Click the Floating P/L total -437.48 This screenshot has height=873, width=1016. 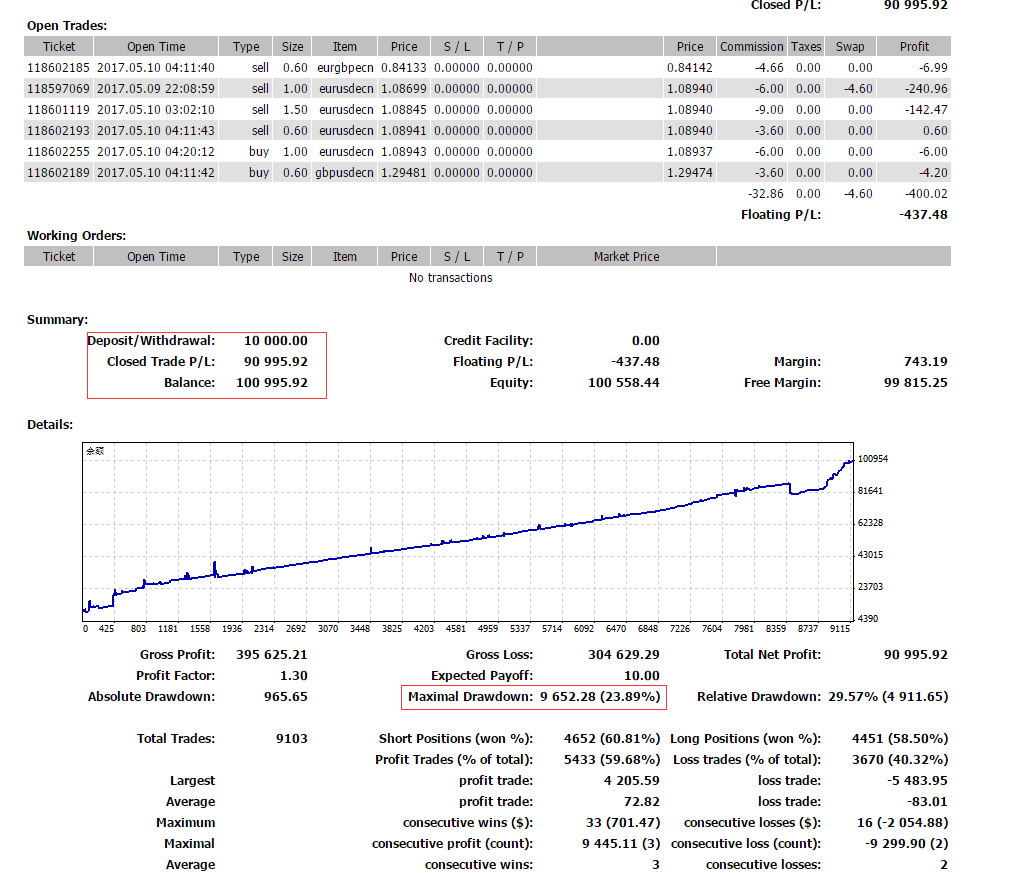(x=923, y=215)
